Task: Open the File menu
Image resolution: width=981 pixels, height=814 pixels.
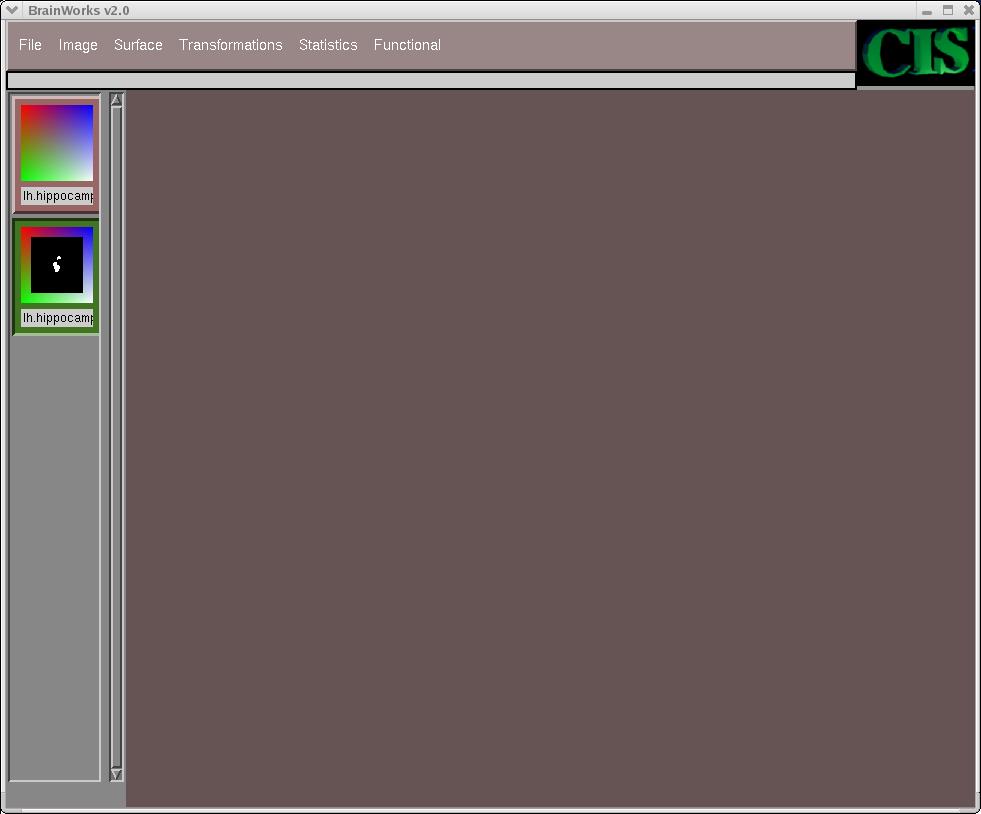Action: (x=30, y=45)
